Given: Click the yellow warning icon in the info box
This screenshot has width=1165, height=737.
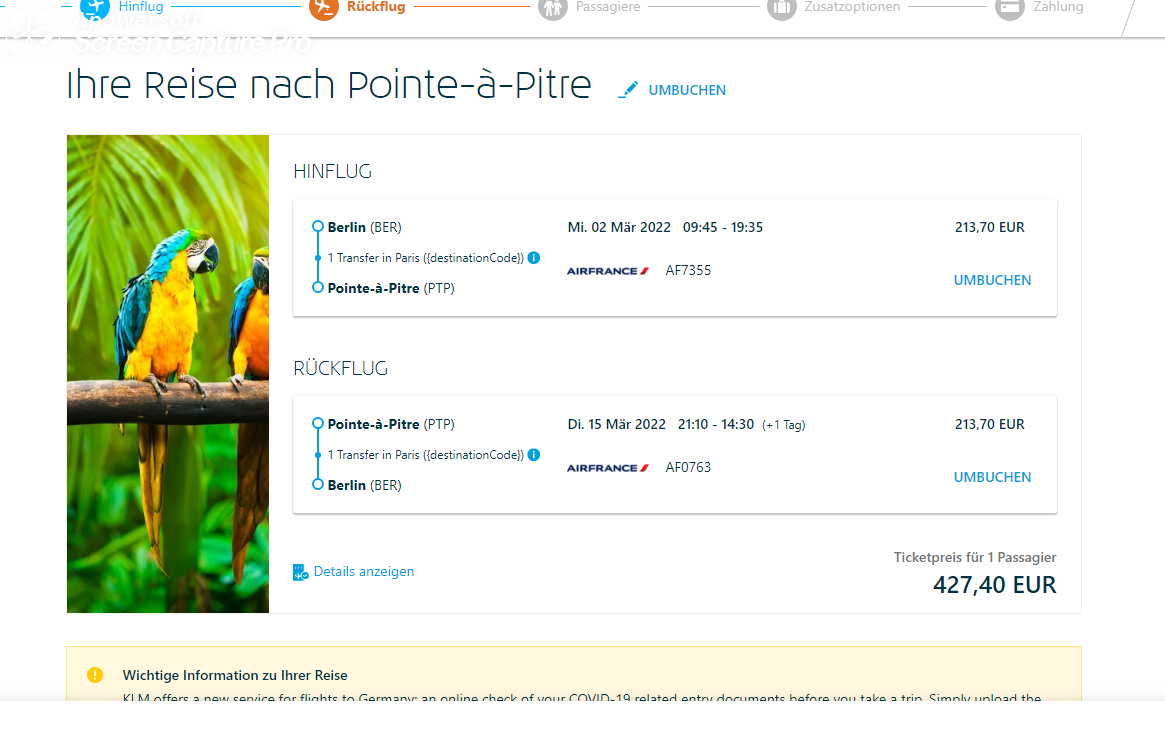Looking at the screenshot, I should (x=95, y=675).
